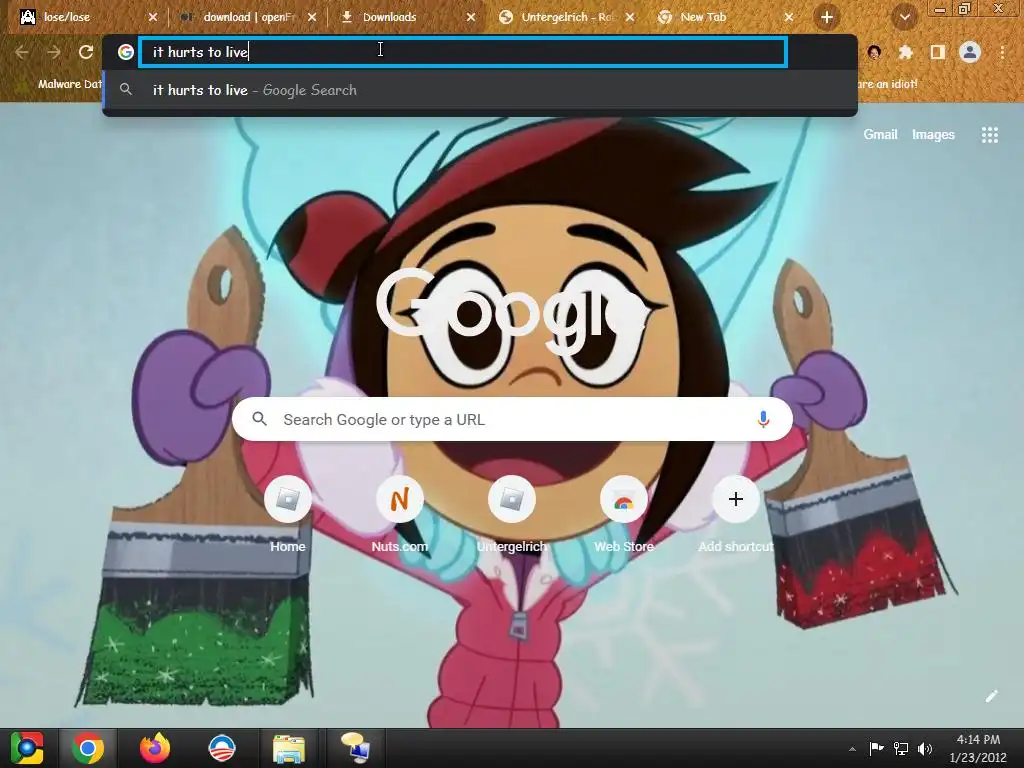The height and width of the screenshot is (768, 1024).
Task: Open the Gmail link
Action: [x=880, y=135]
